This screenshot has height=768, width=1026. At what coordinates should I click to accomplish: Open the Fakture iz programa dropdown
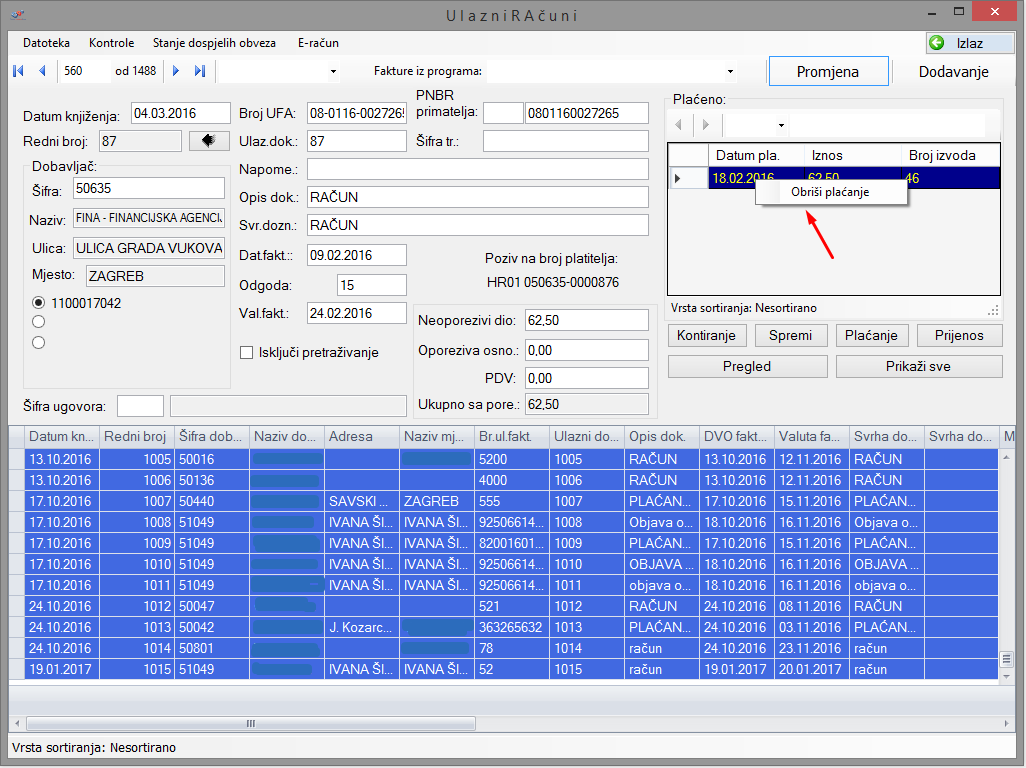730,72
